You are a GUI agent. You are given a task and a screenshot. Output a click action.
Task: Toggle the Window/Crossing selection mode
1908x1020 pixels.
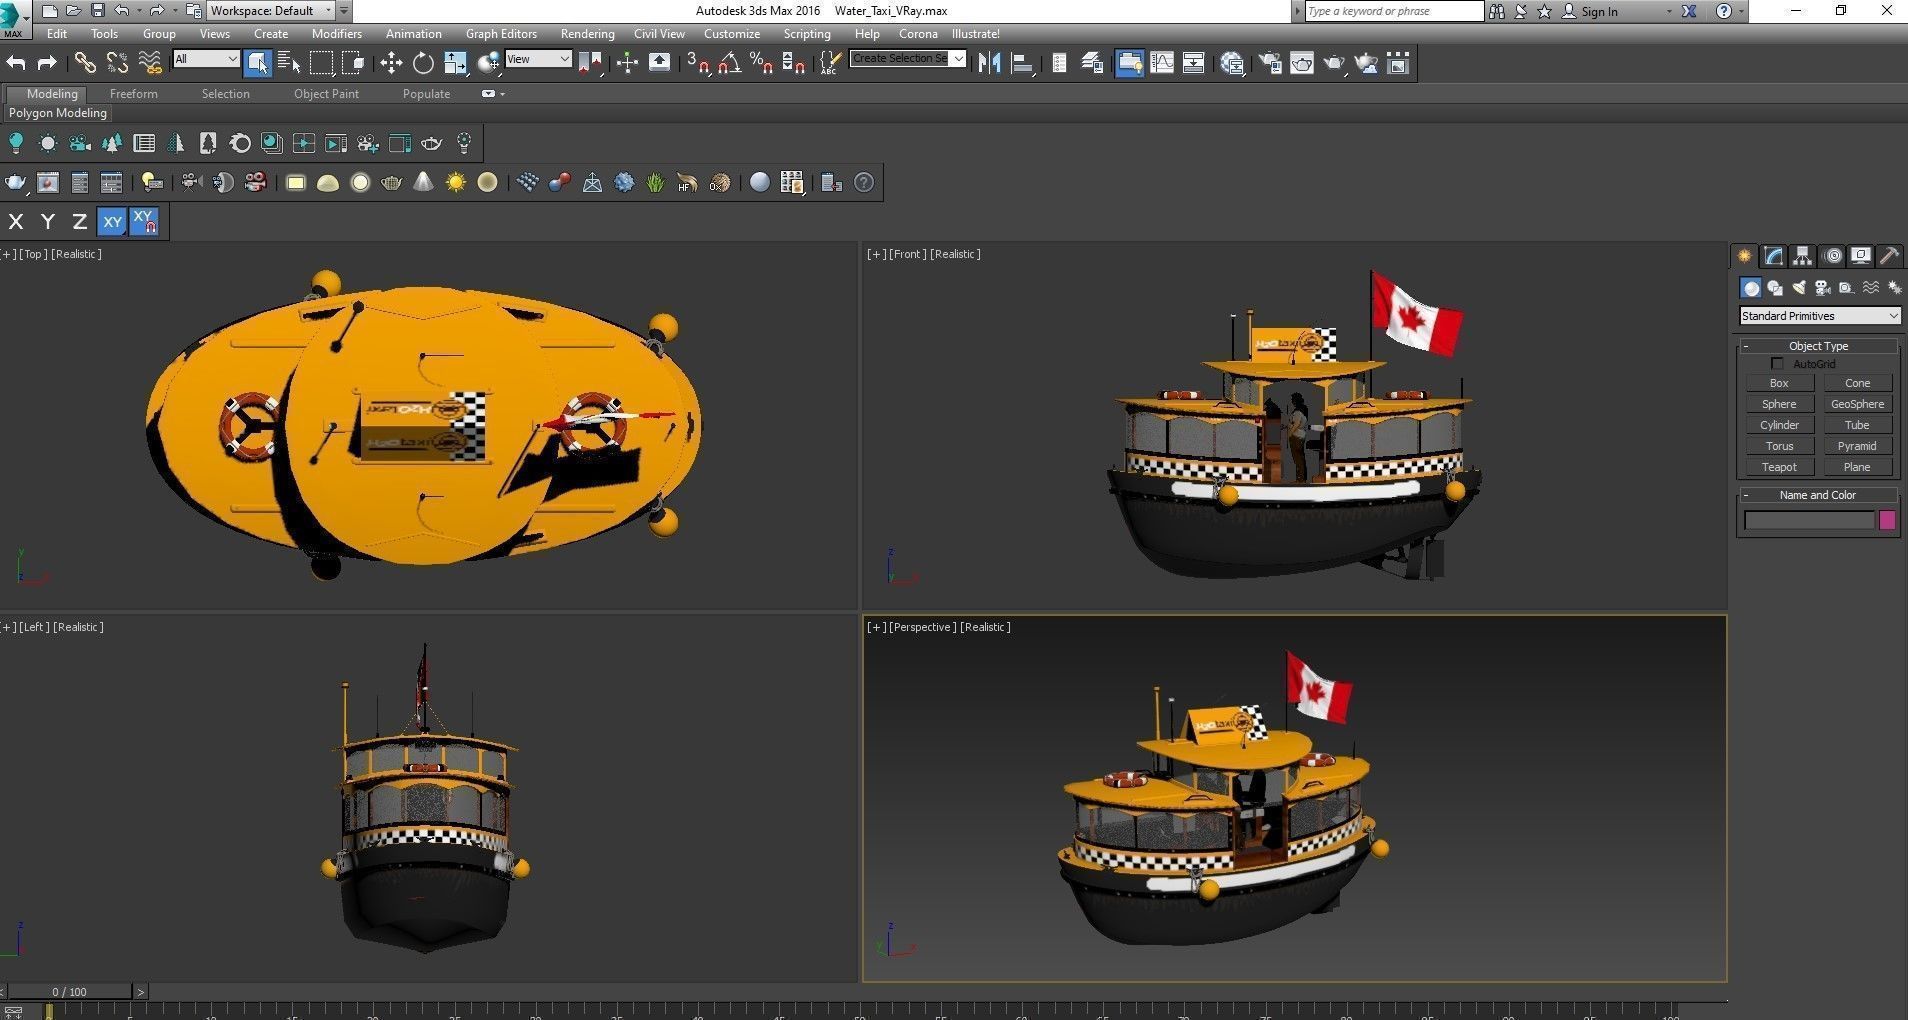click(353, 63)
